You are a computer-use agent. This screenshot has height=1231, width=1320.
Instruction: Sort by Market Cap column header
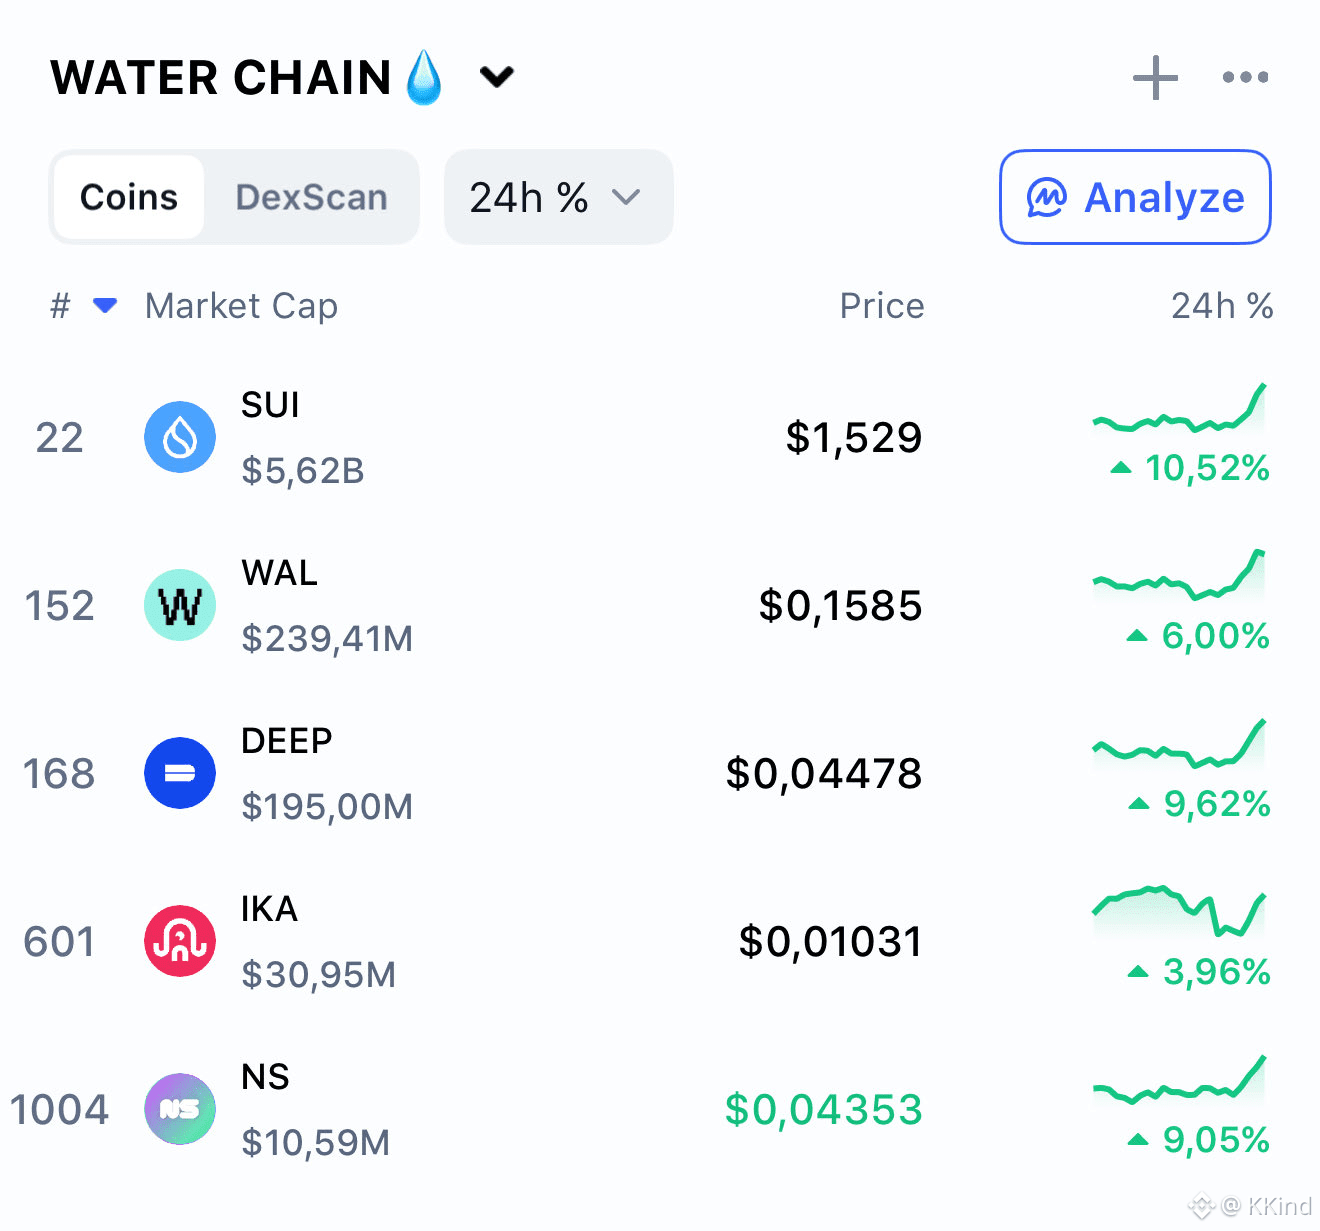point(241,305)
